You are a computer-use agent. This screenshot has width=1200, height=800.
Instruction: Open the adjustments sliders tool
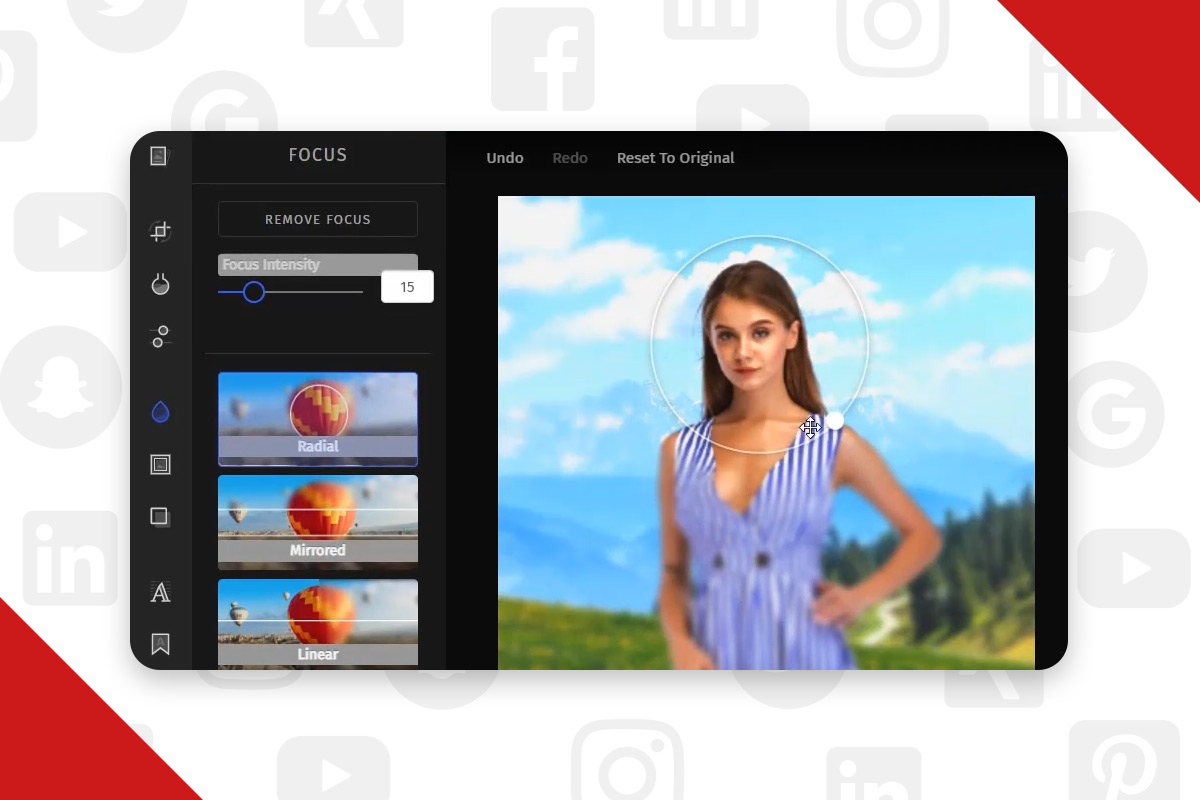160,337
